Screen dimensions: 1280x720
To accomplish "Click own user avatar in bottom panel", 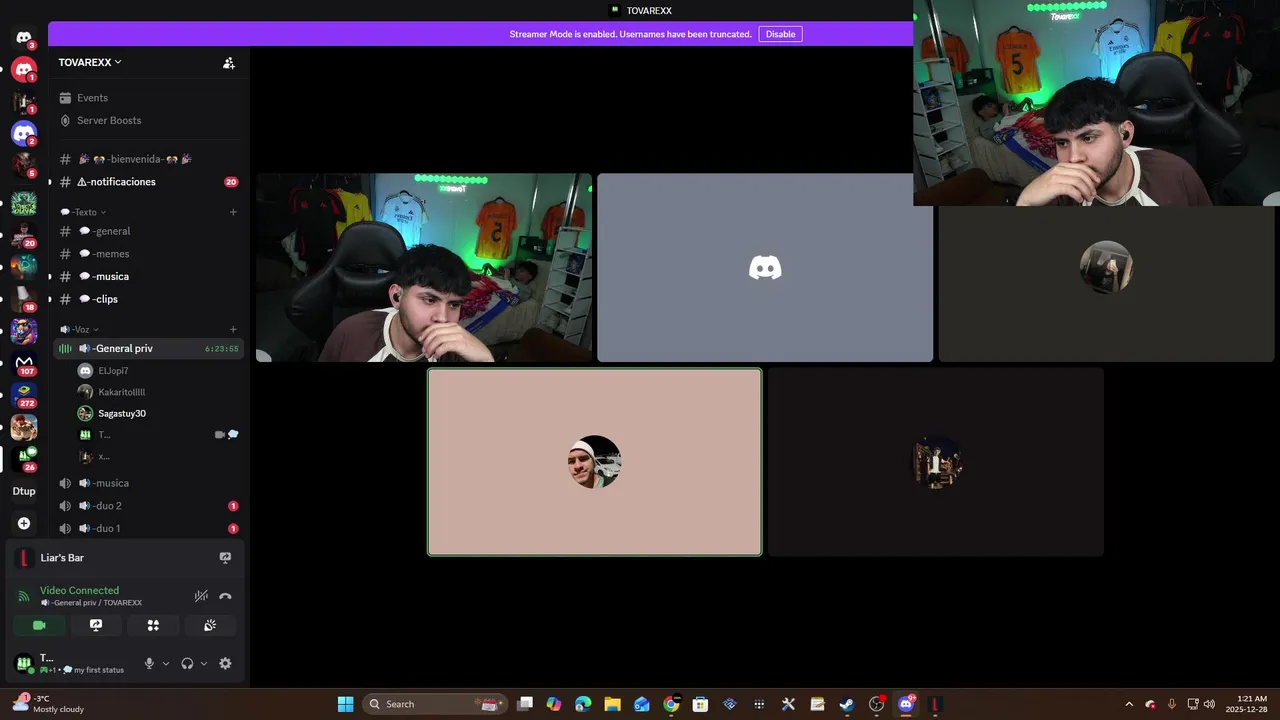I will pyautogui.click(x=24, y=663).
